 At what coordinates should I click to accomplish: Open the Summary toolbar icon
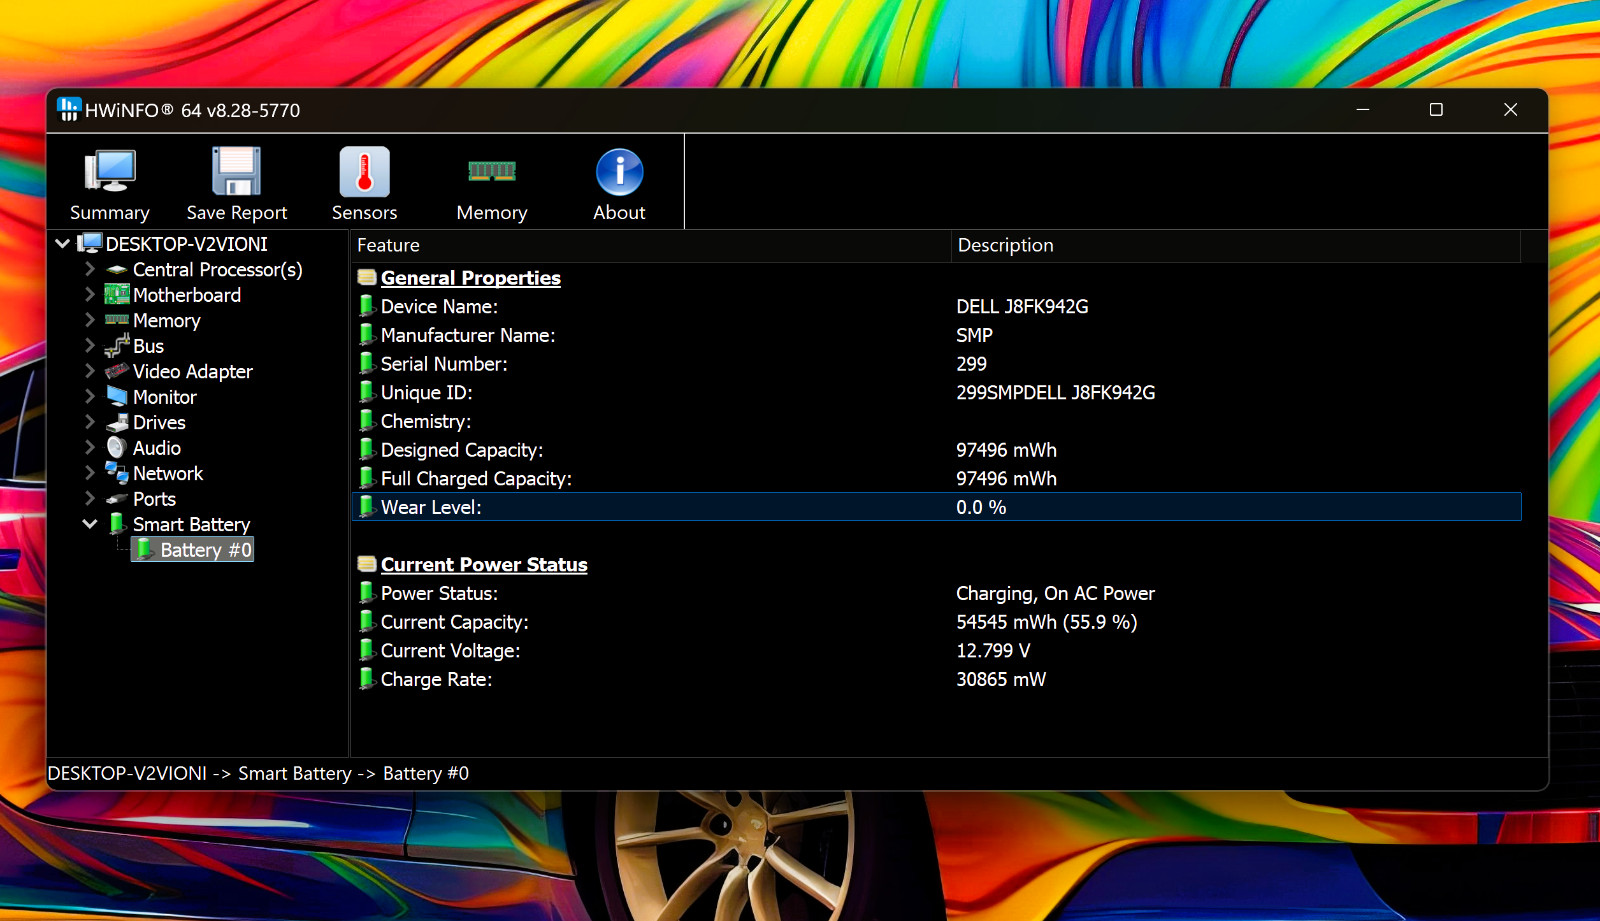[110, 172]
